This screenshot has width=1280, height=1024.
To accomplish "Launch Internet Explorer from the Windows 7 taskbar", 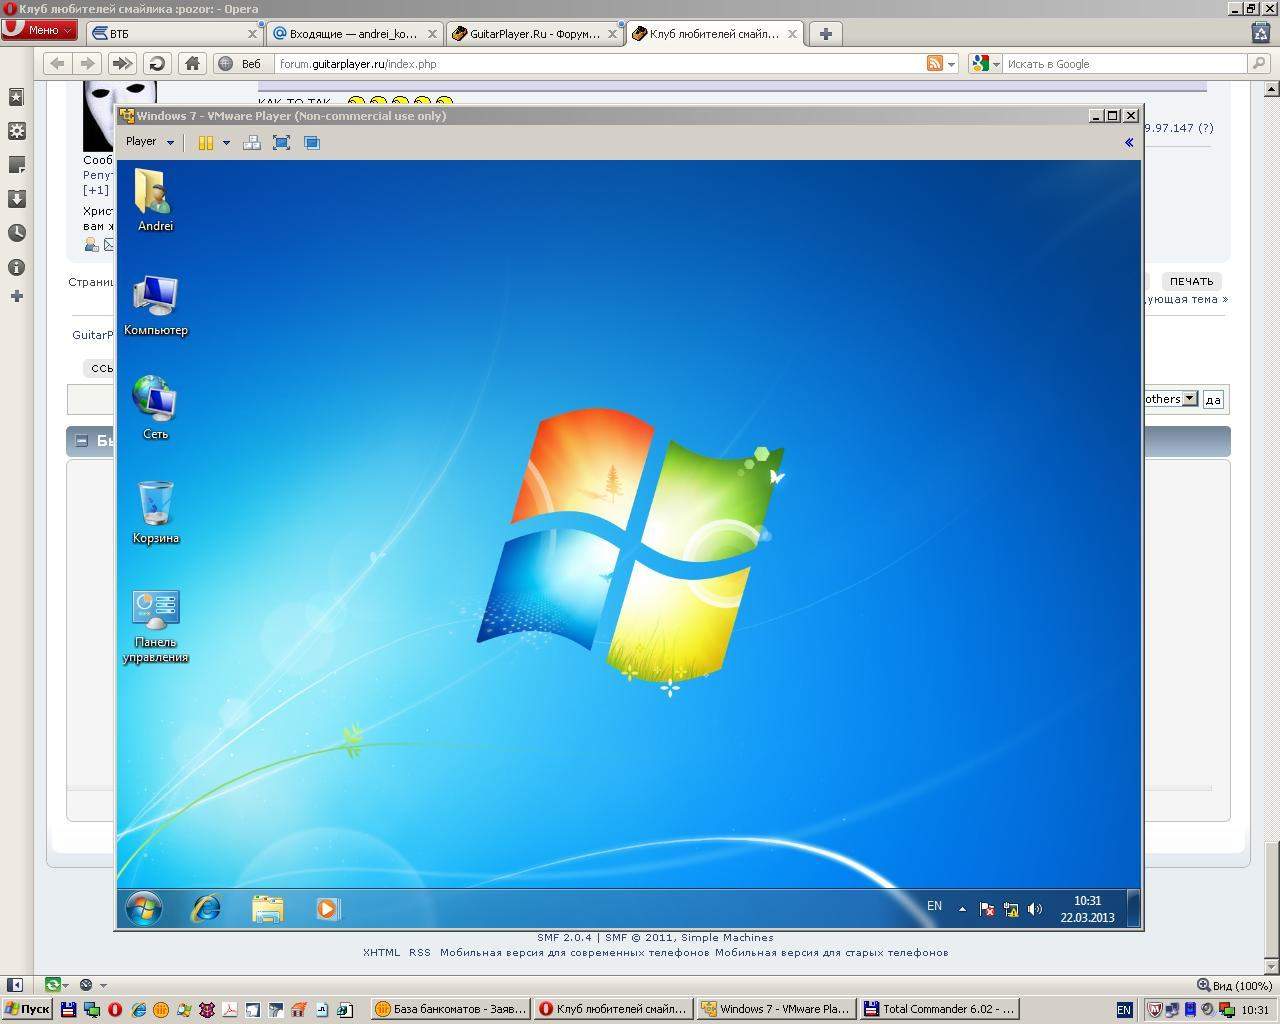I will pyautogui.click(x=206, y=908).
